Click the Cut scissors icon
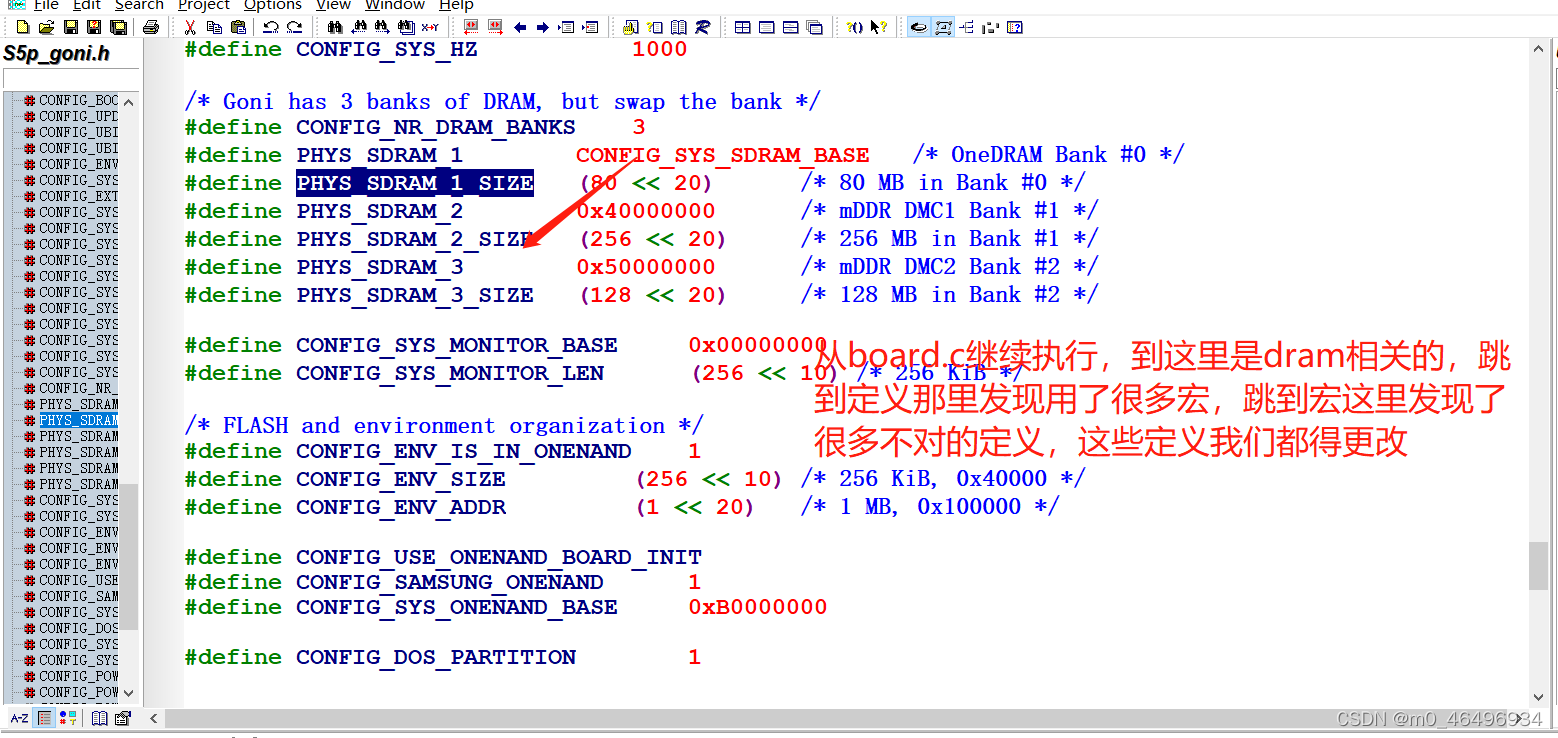1558x738 pixels. pos(189,27)
